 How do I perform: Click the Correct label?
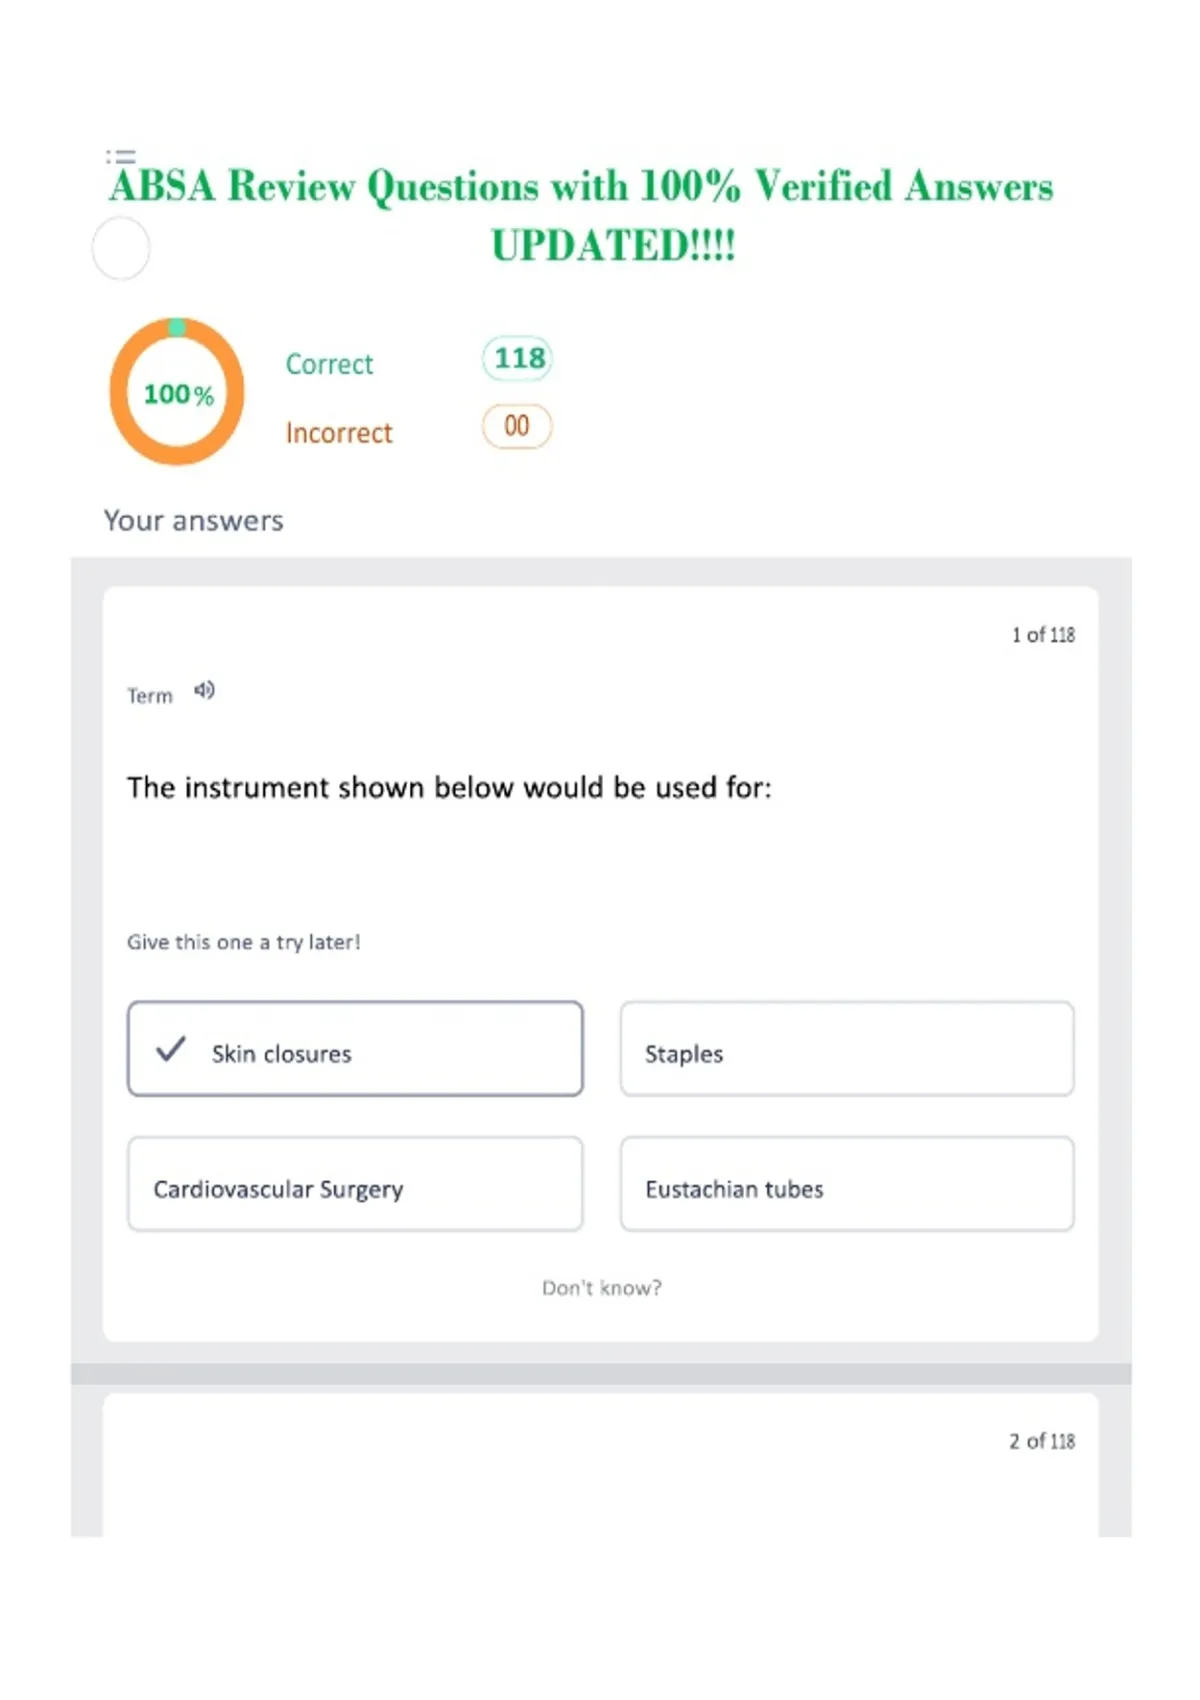(329, 364)
